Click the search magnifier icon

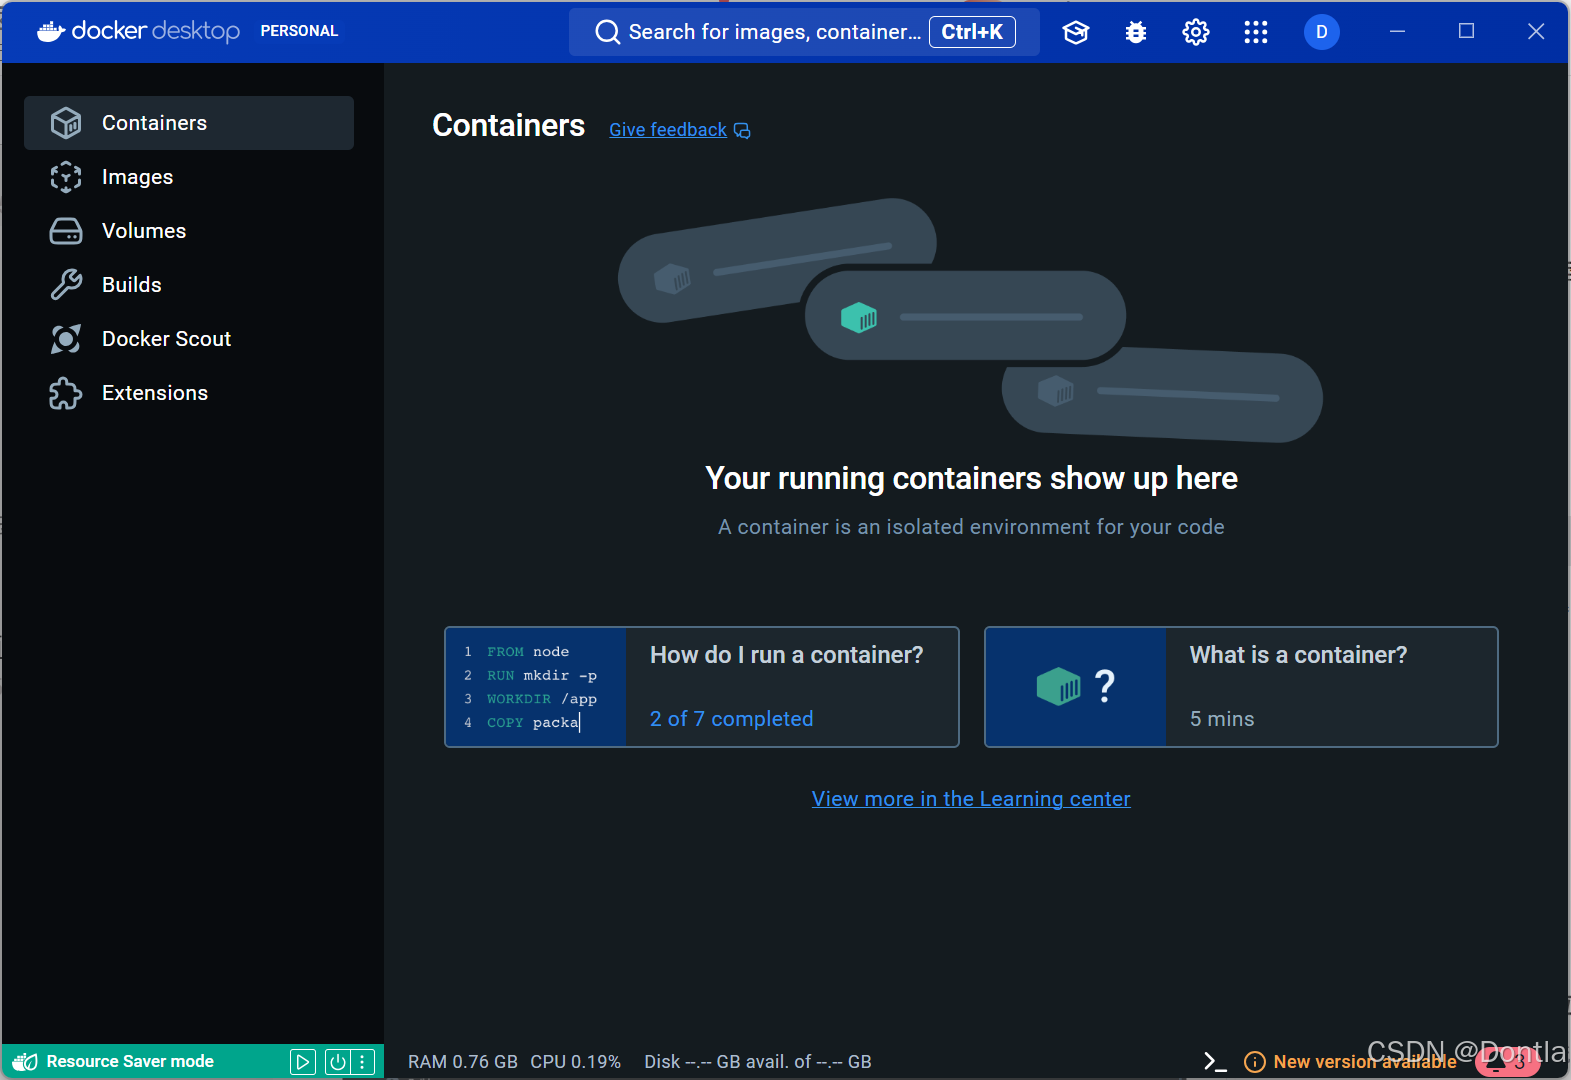pyautogui.click(x=607, y=32)
